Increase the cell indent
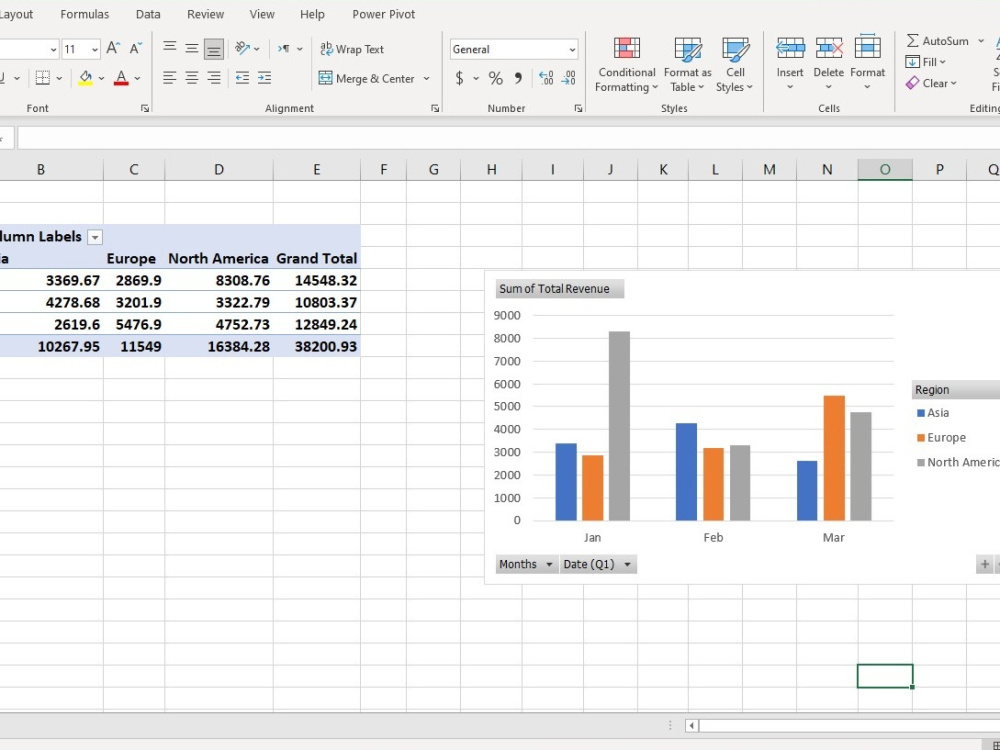Viewport: 1000px width, 750px height. click(264, 78)
